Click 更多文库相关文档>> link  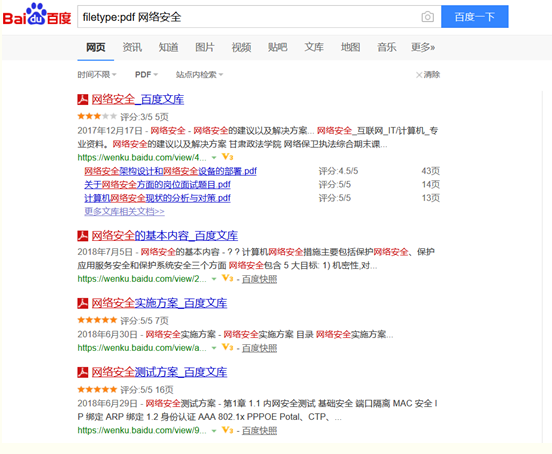(x=124, y=212)
